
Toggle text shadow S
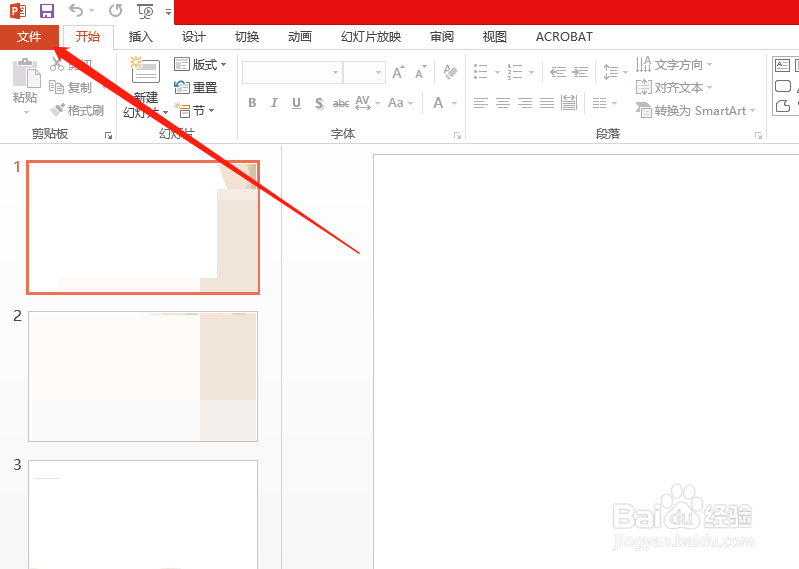[x=319, y=103]
